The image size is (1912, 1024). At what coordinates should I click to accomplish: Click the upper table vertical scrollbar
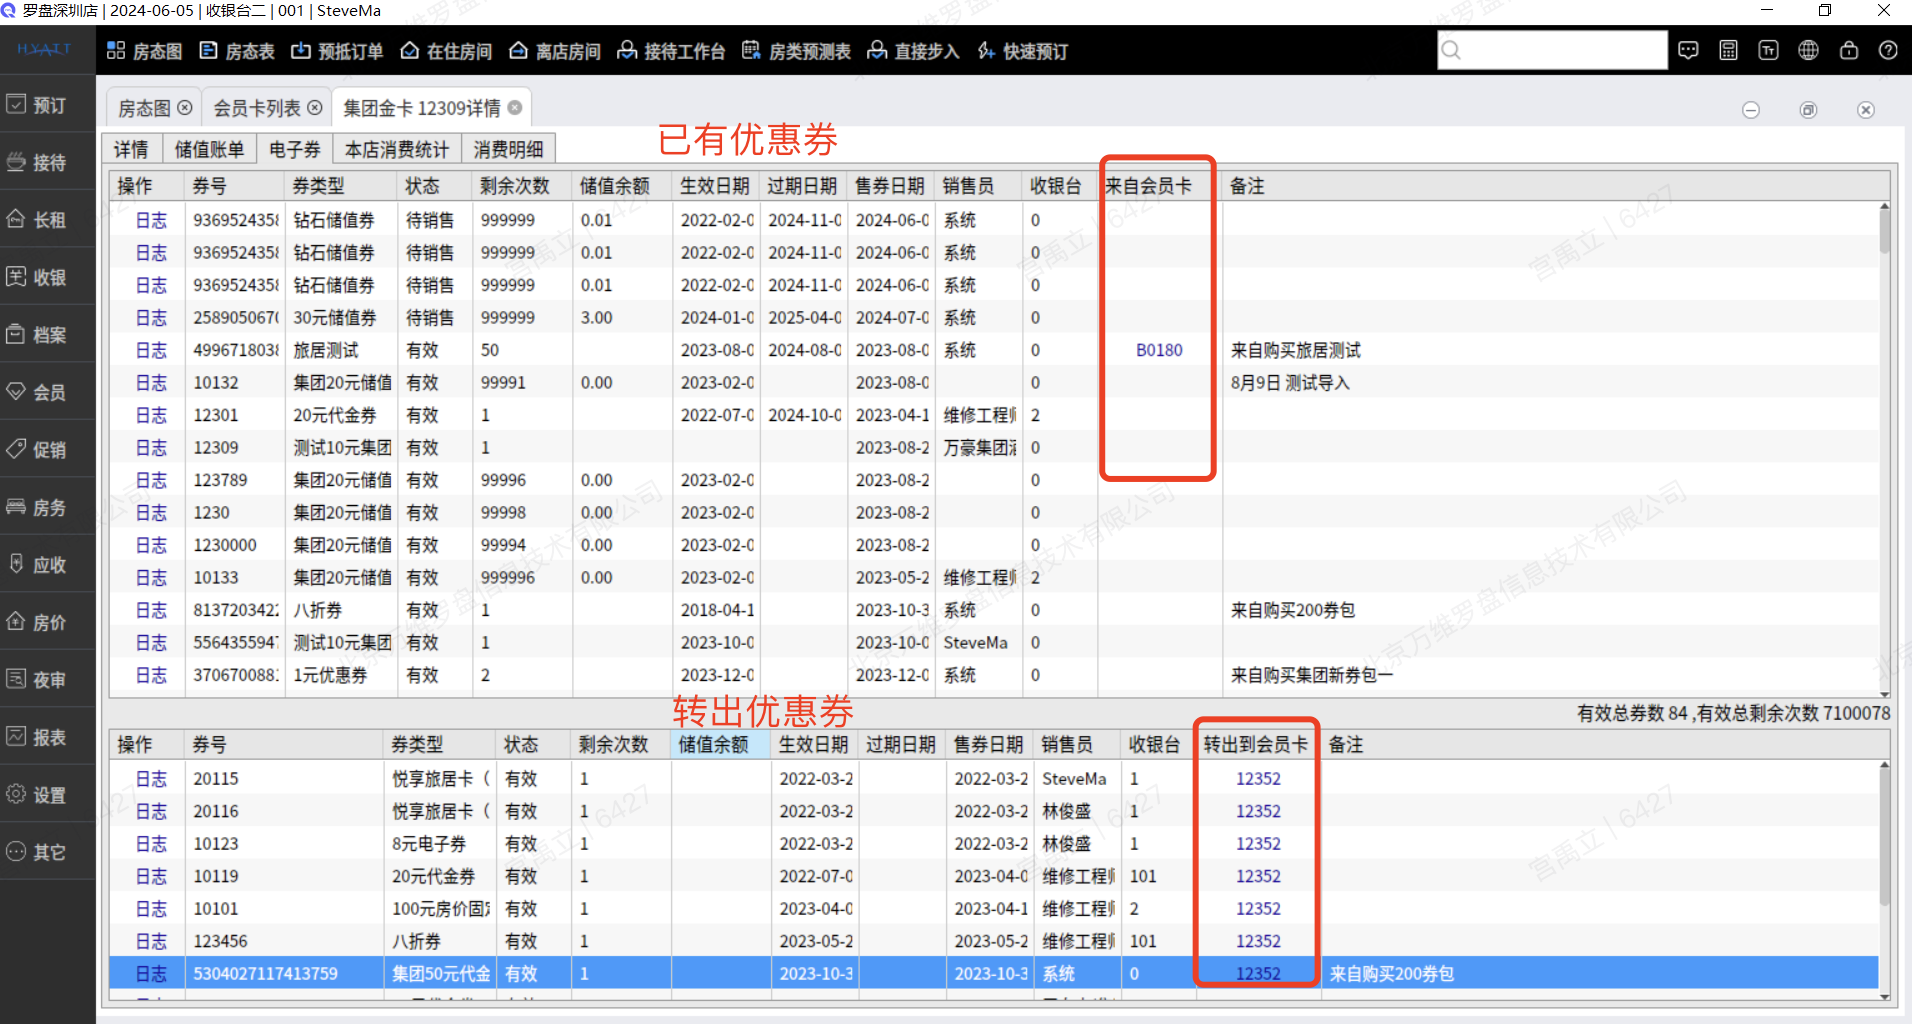(x=1884, y=450)
